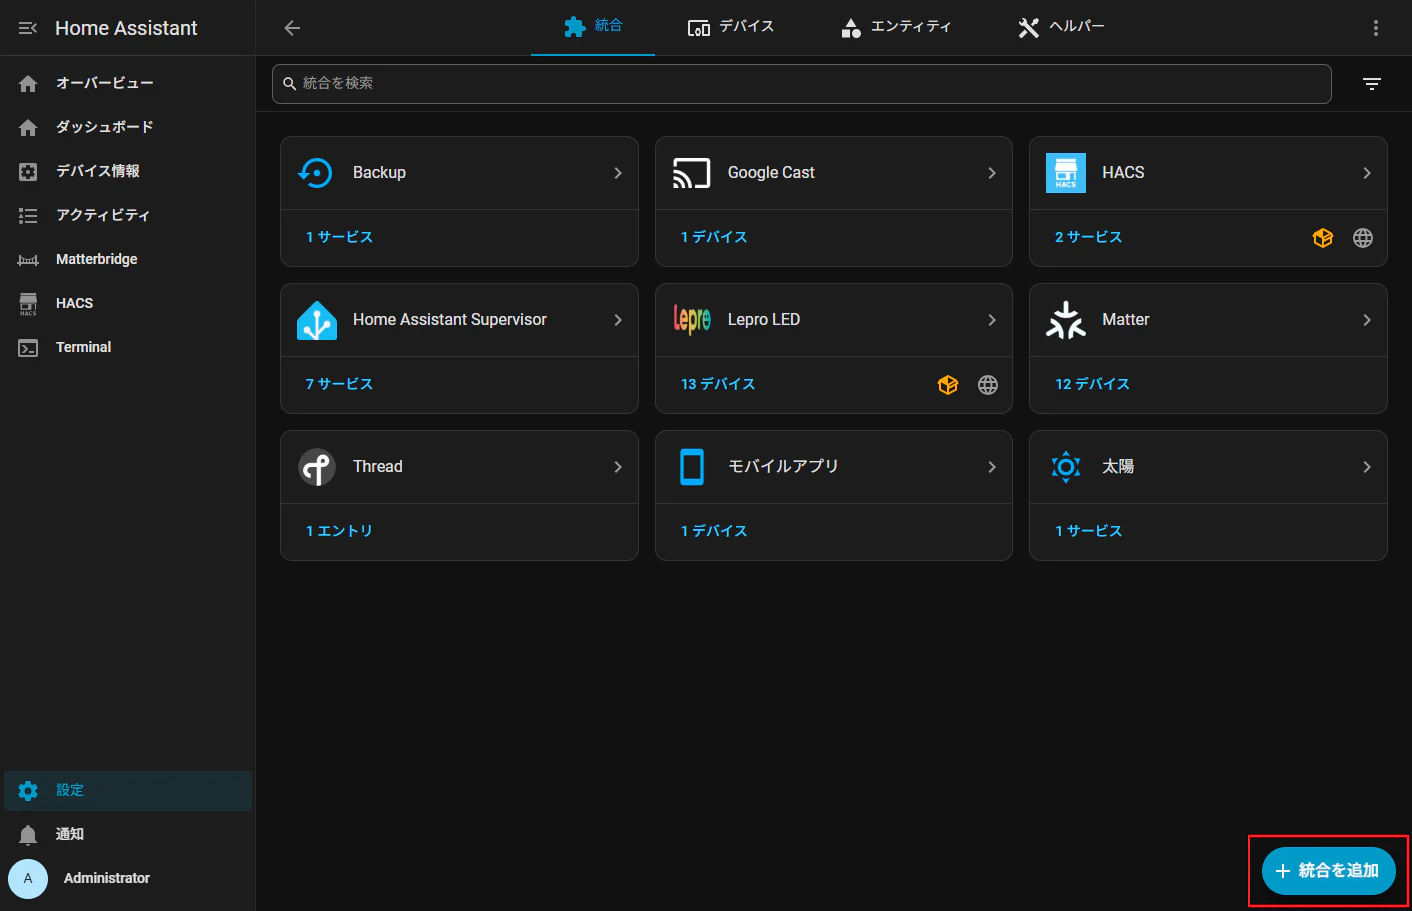This screenshot has height=911, width=1412.
Task: Focus the 統合を検索 search field
Action: tap(802, 84)
